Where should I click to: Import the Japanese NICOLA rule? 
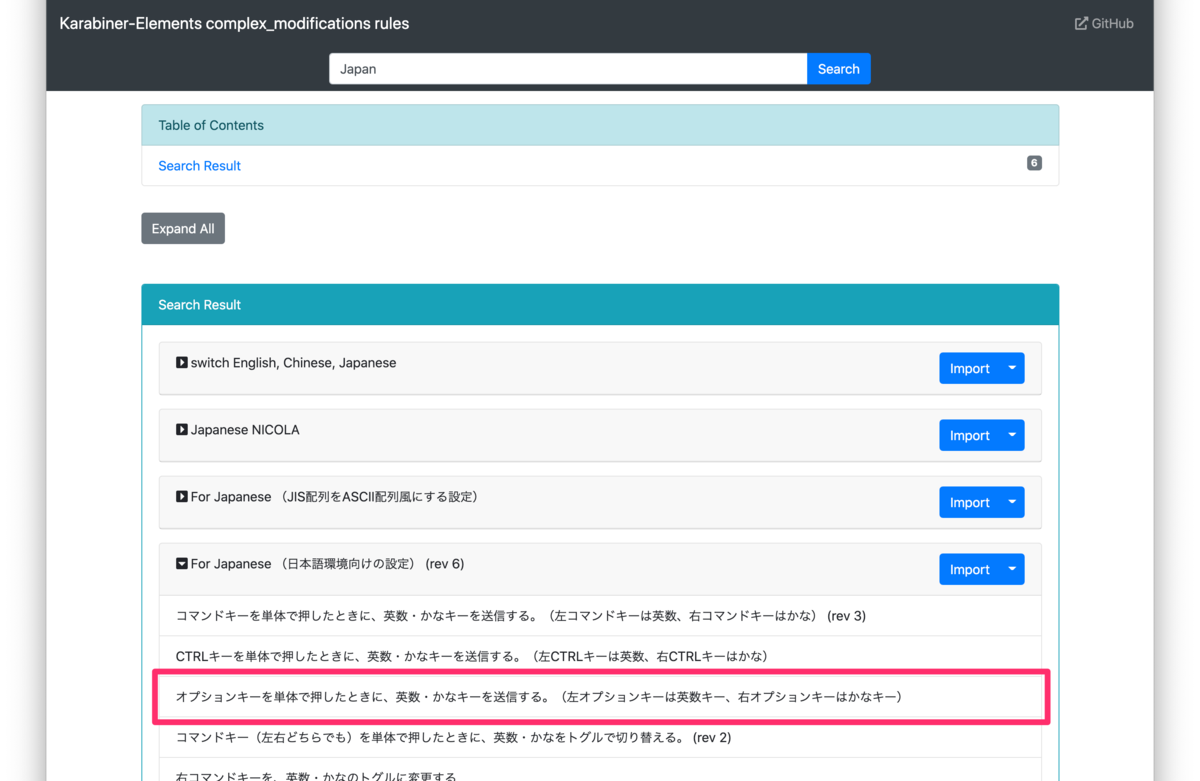[969, 436]
